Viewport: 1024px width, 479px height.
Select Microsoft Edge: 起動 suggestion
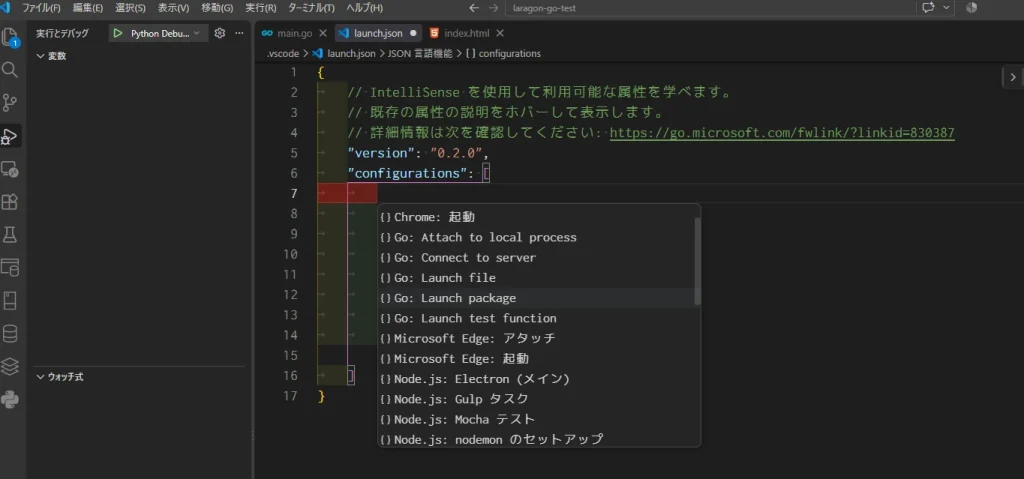point(536,359)
